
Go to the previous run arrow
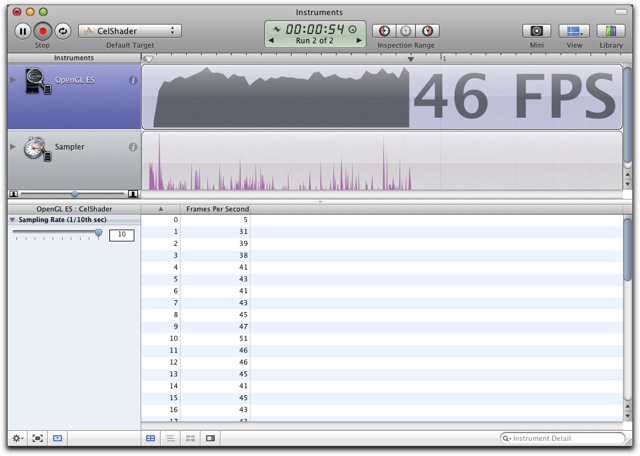pyautogui.click(x=271, y=40)
